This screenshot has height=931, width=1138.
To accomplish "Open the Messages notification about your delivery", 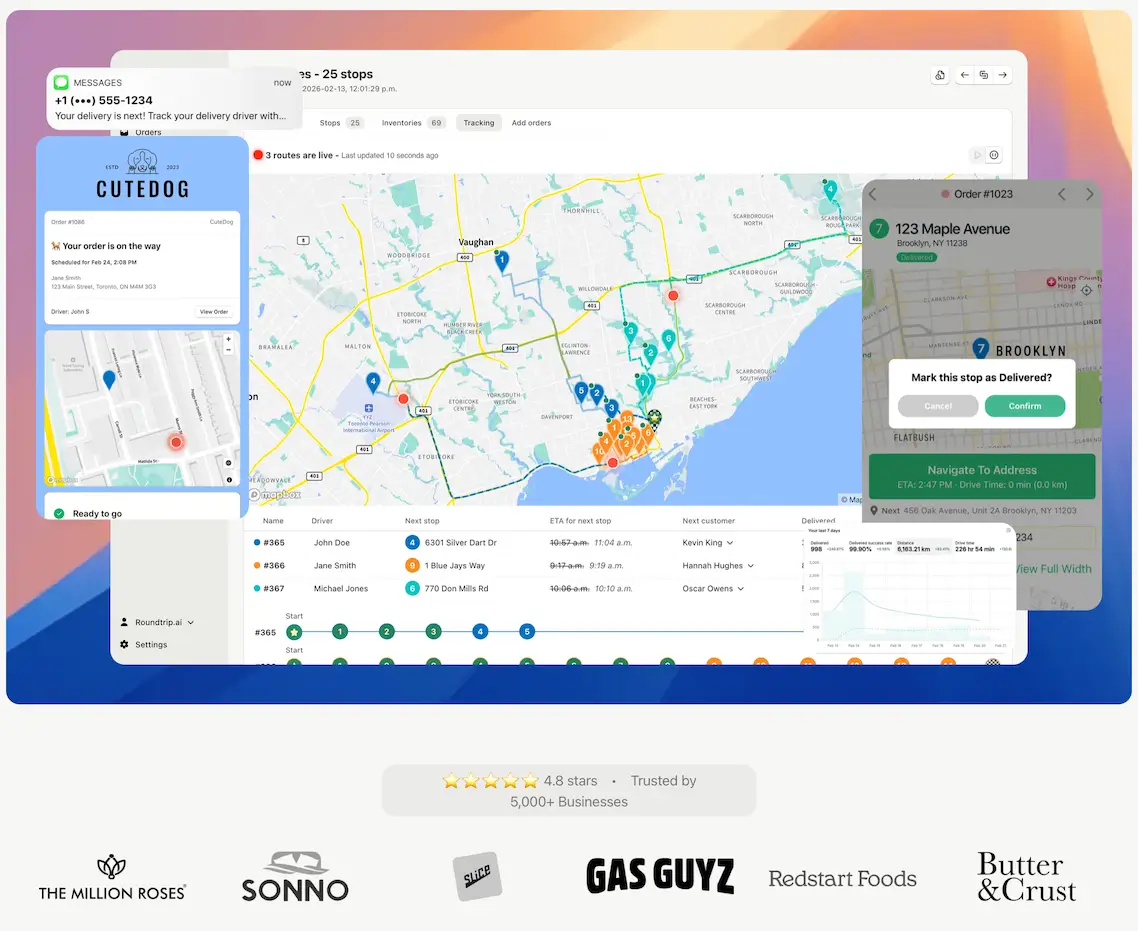I will pos(174,99).
